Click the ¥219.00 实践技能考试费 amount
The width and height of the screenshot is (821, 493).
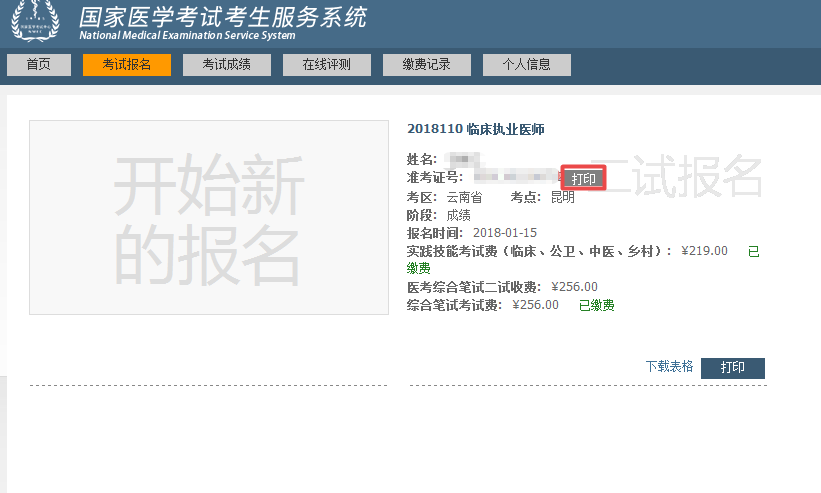click(704, 251)
